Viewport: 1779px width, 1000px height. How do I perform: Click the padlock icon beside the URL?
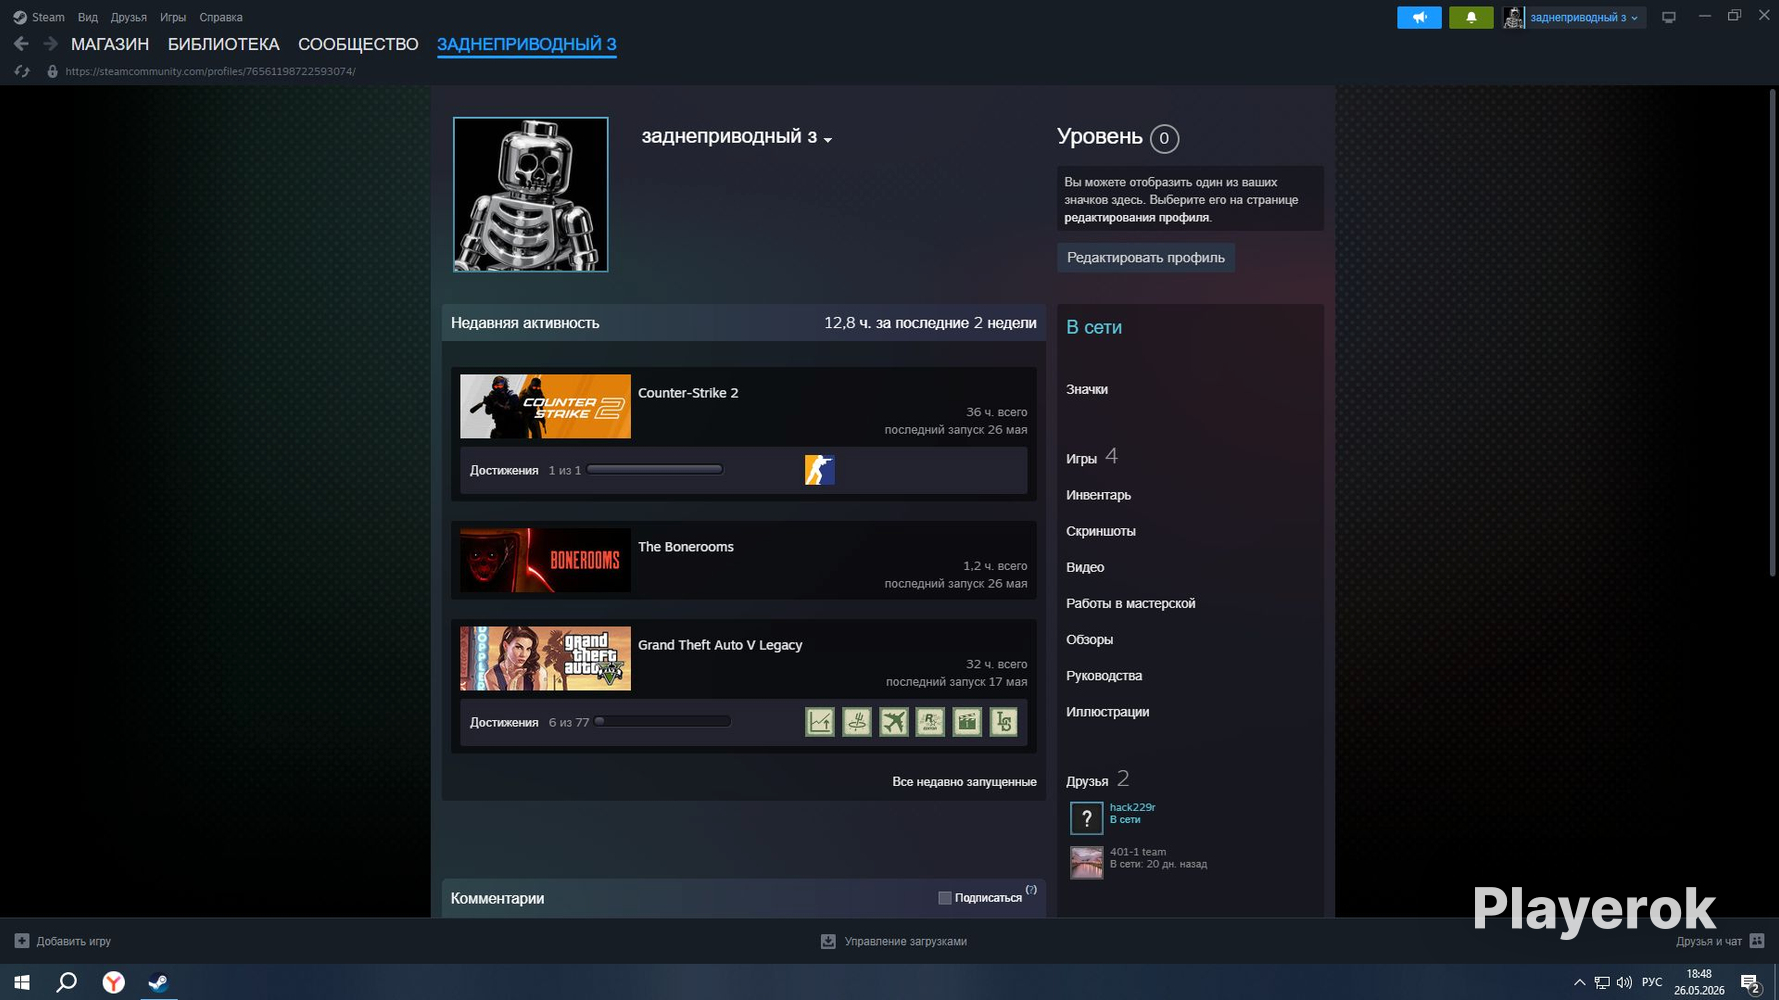(52, 72)
